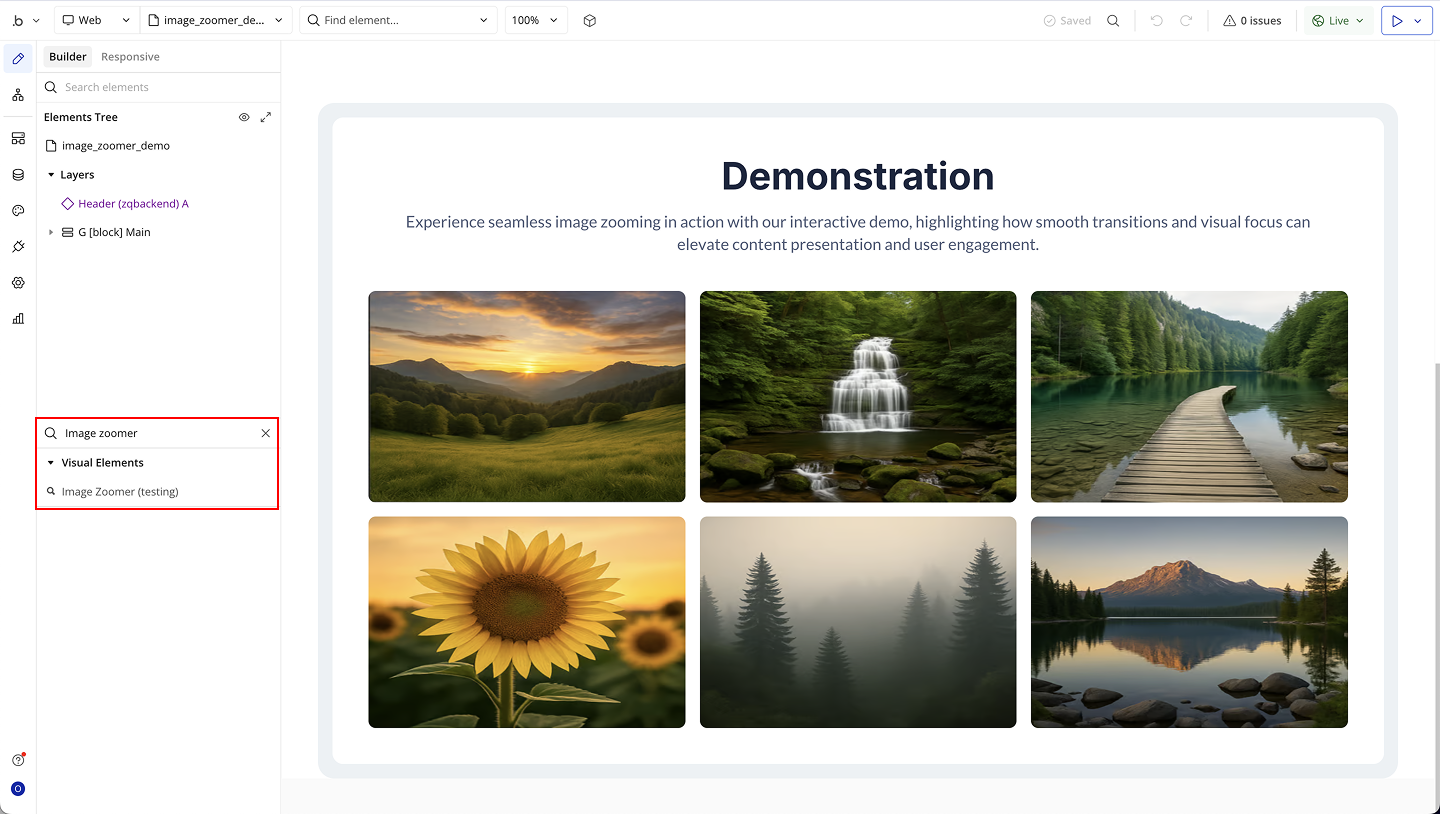Switch to the Responsive tab
The width and height of the screenshot is (1440, 814).
pos(130,57)
